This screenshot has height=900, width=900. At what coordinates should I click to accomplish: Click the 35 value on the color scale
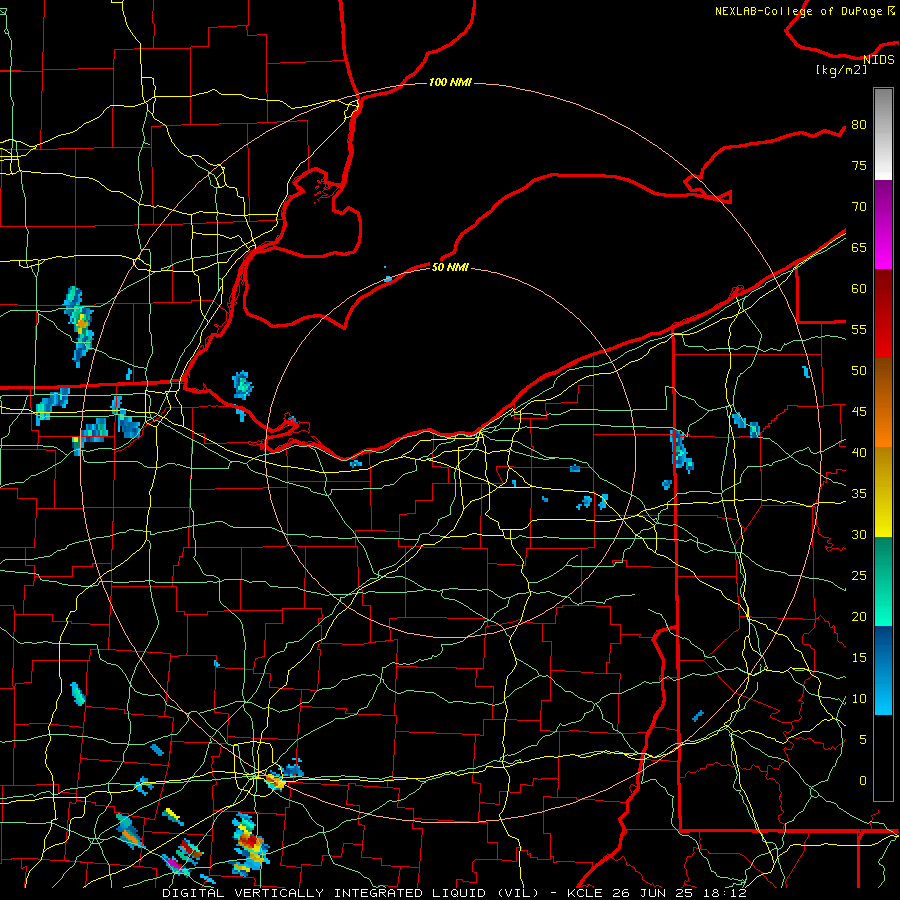coord(859,494)
